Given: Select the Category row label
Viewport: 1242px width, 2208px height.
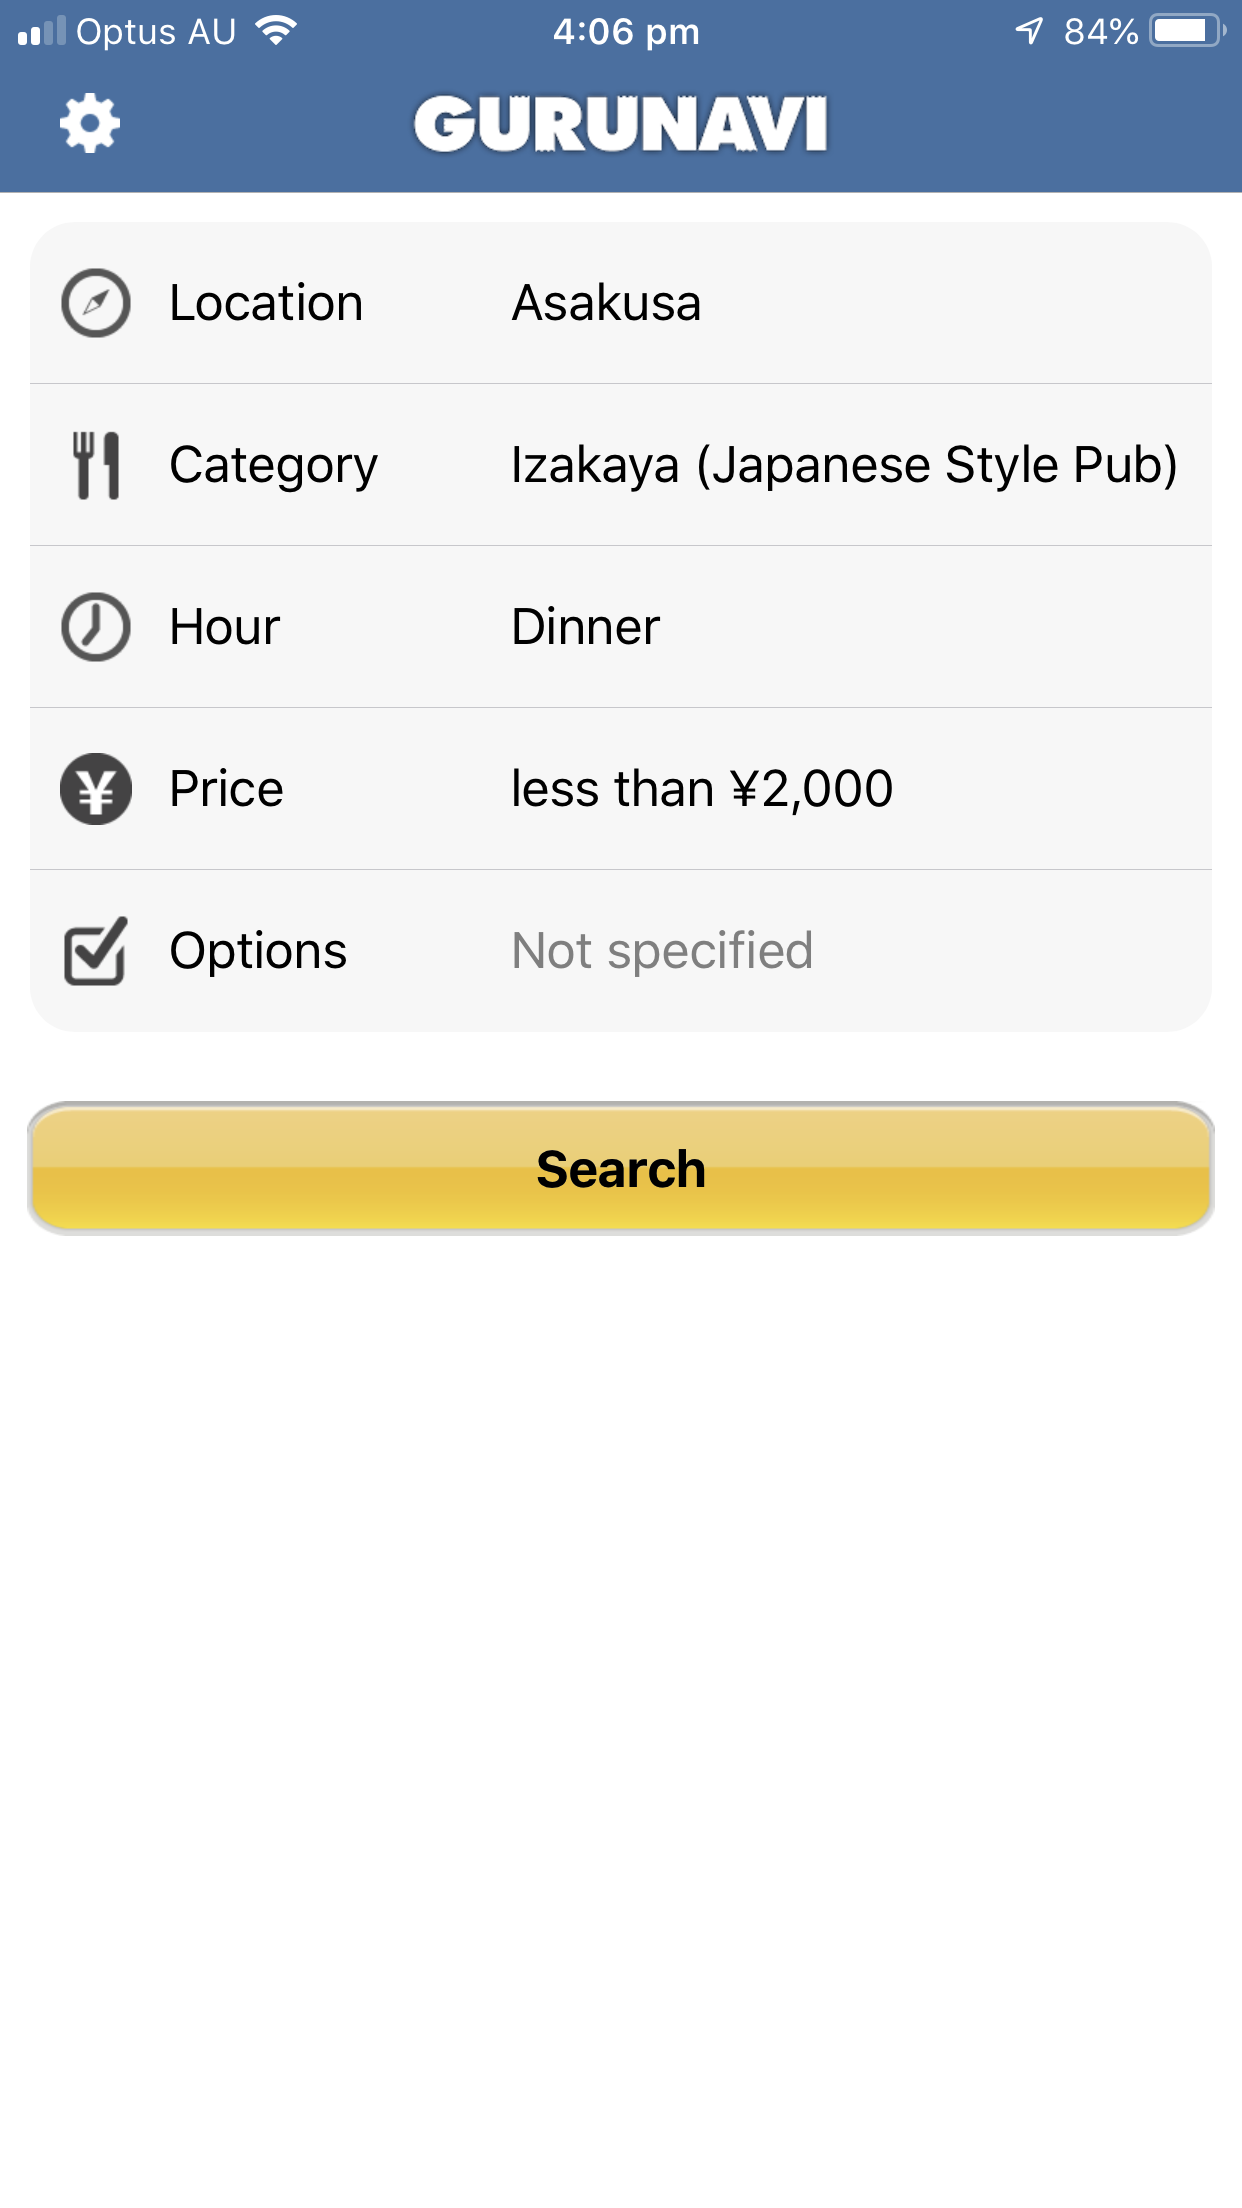Looking at the screenshot, I should (273, 465).
